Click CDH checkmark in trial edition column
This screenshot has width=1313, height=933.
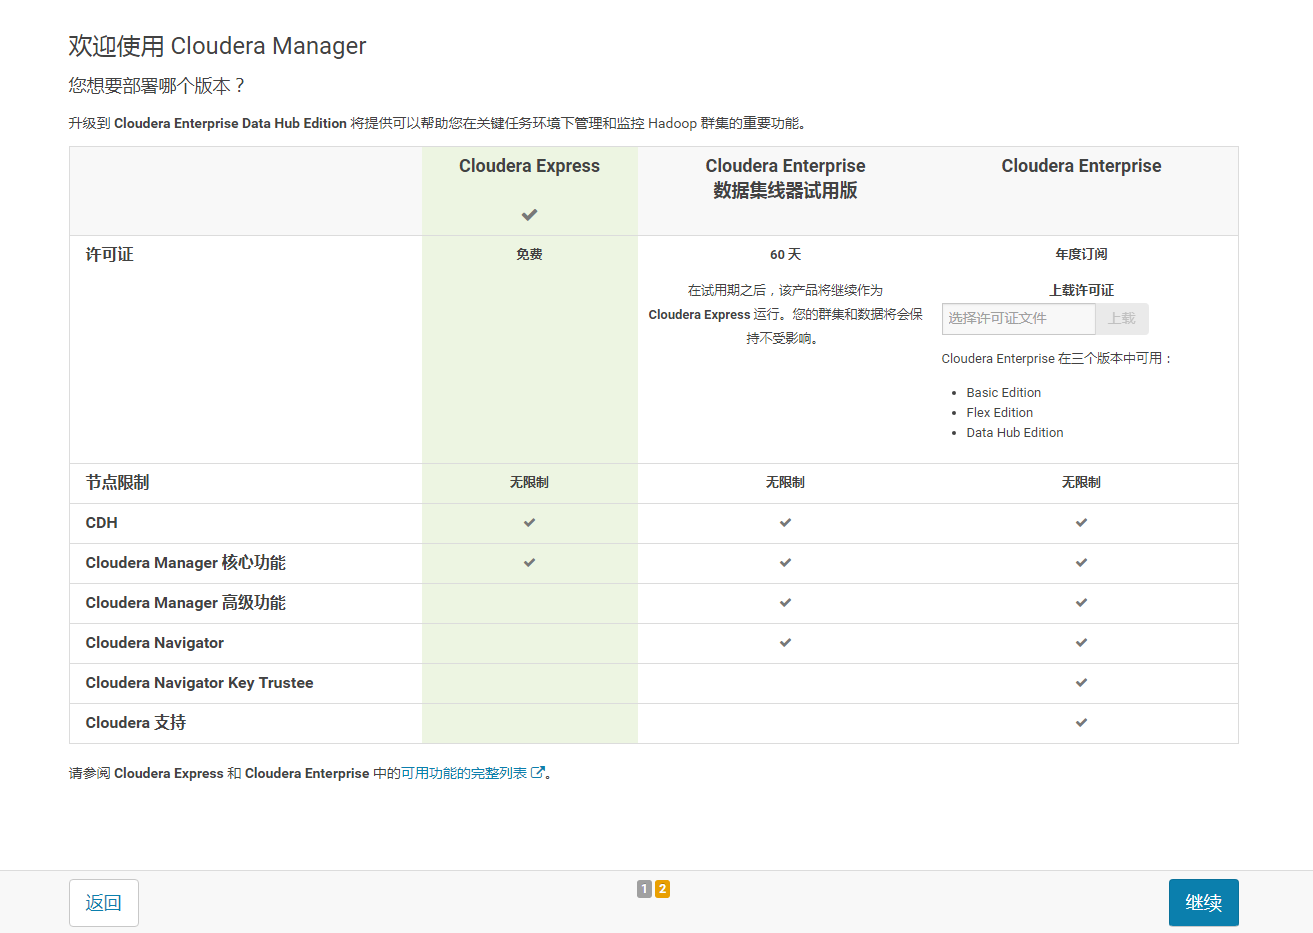click(785, 523)
